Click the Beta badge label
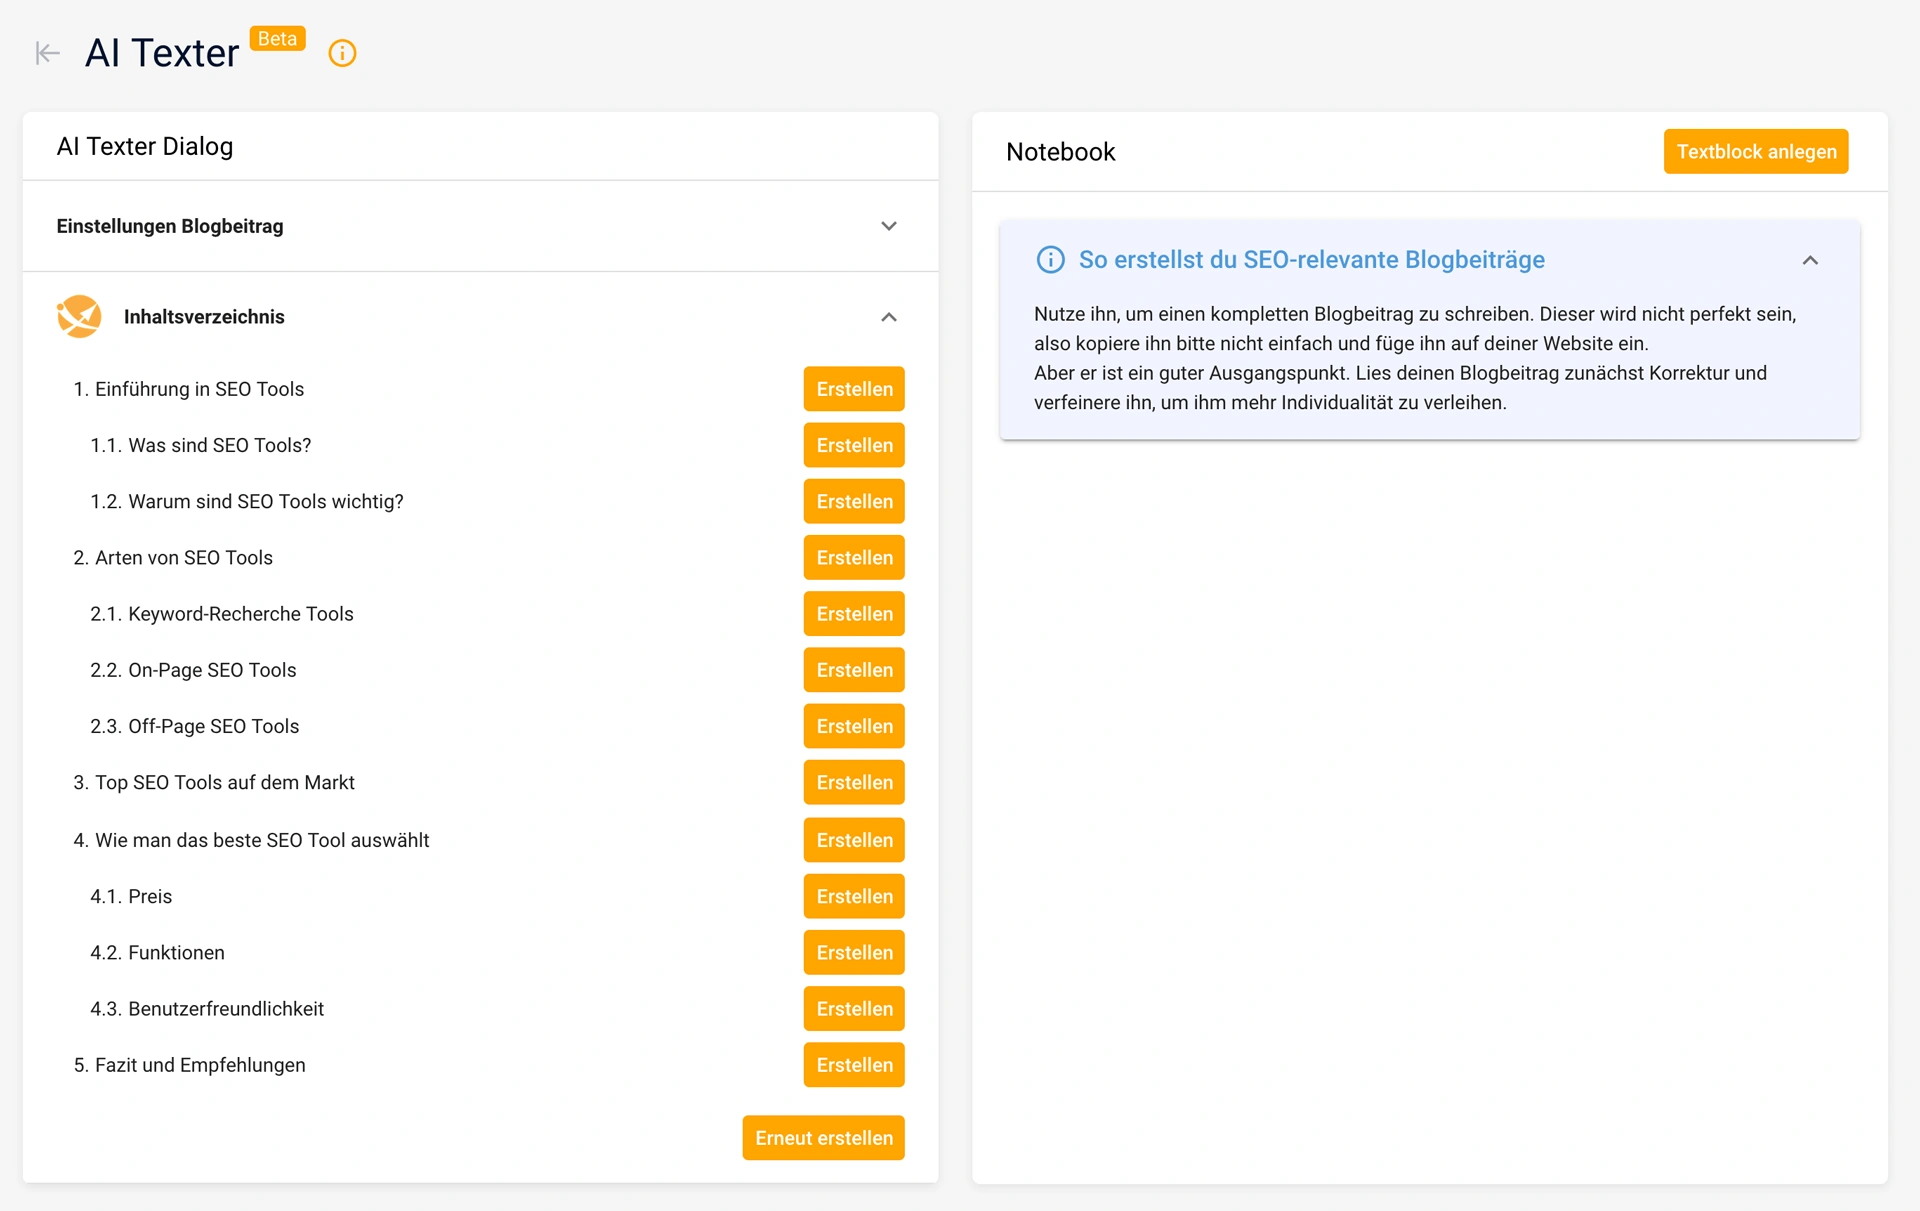Image resolution: width=1920 pixels, height=1211 pixels. click(277, 39)
